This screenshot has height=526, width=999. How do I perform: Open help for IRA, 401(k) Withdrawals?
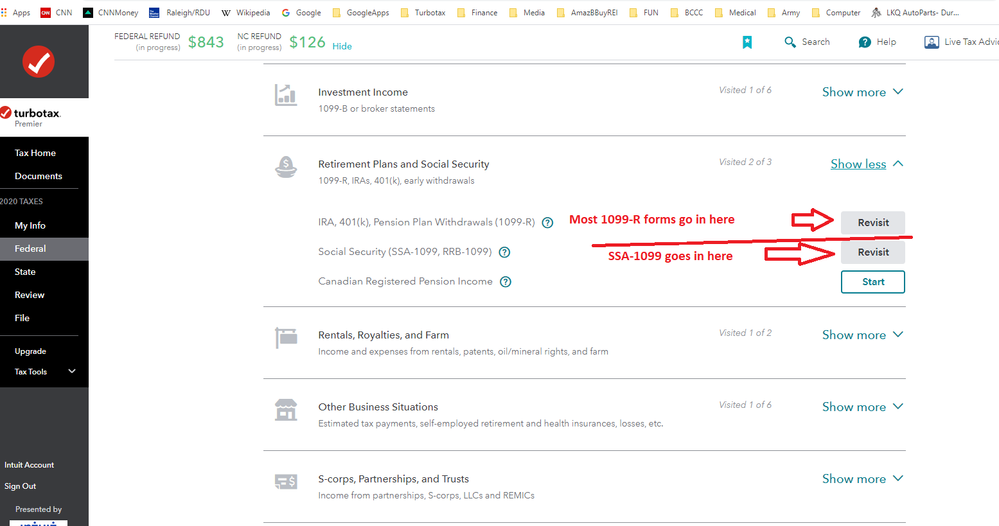(547, 223)
